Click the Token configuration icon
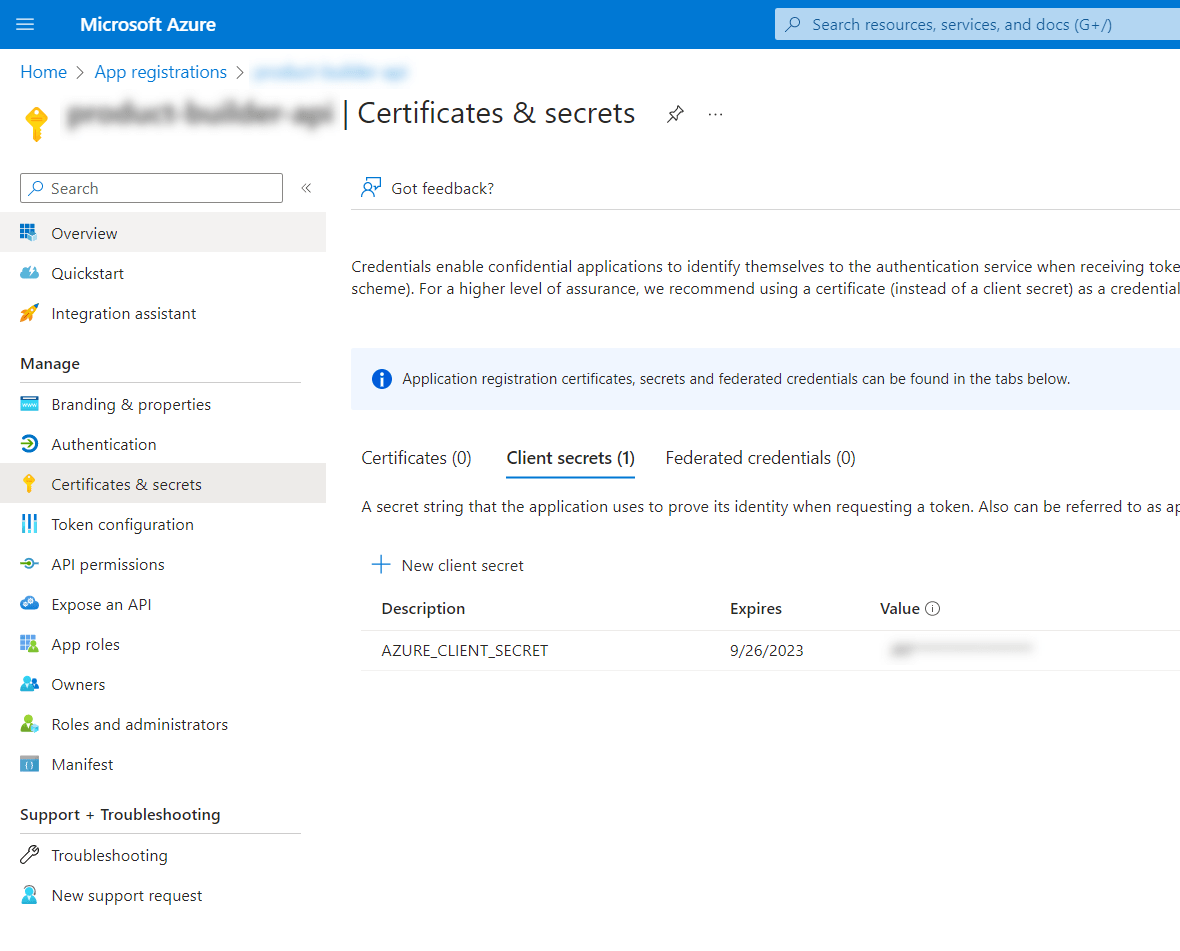 [x=30, y=524]
